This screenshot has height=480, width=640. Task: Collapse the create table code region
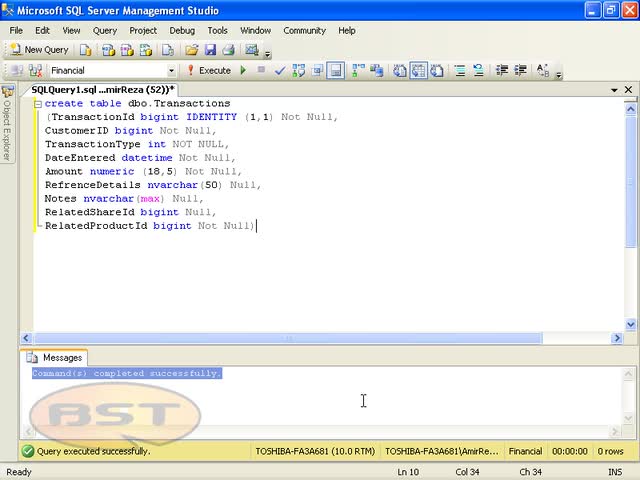38,104
